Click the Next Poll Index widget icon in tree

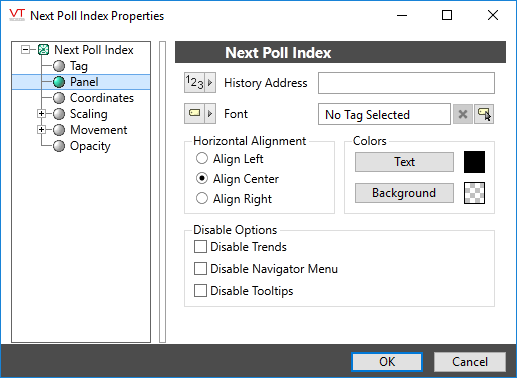coord(43,50)
